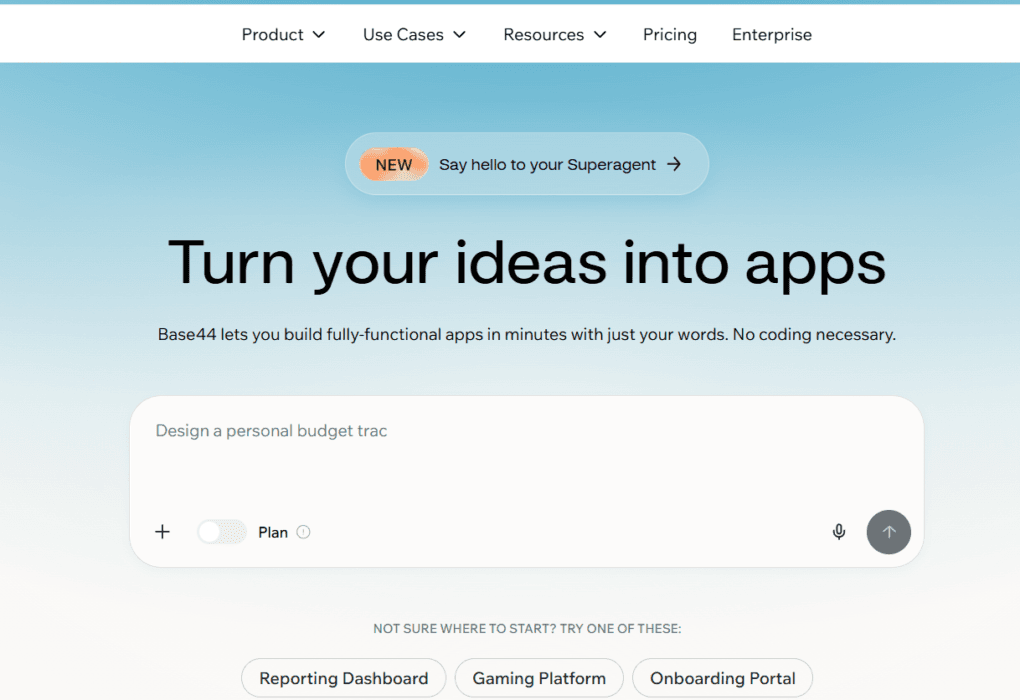Open the Enterprise nav item
The width and height of the screenshot is (1020, 700).
pos(772,35)
